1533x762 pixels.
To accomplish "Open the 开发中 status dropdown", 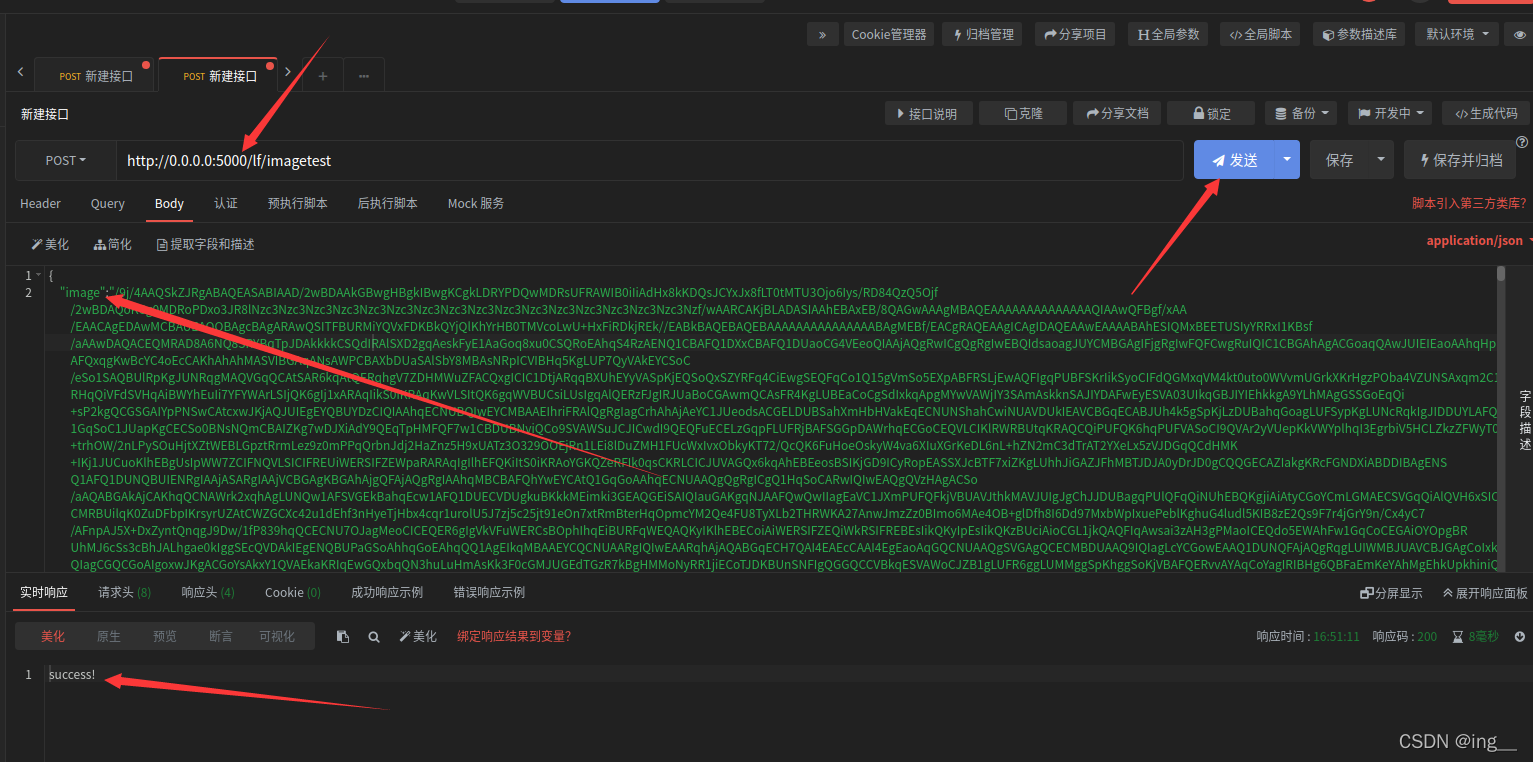I will [x=1390, y=113].
